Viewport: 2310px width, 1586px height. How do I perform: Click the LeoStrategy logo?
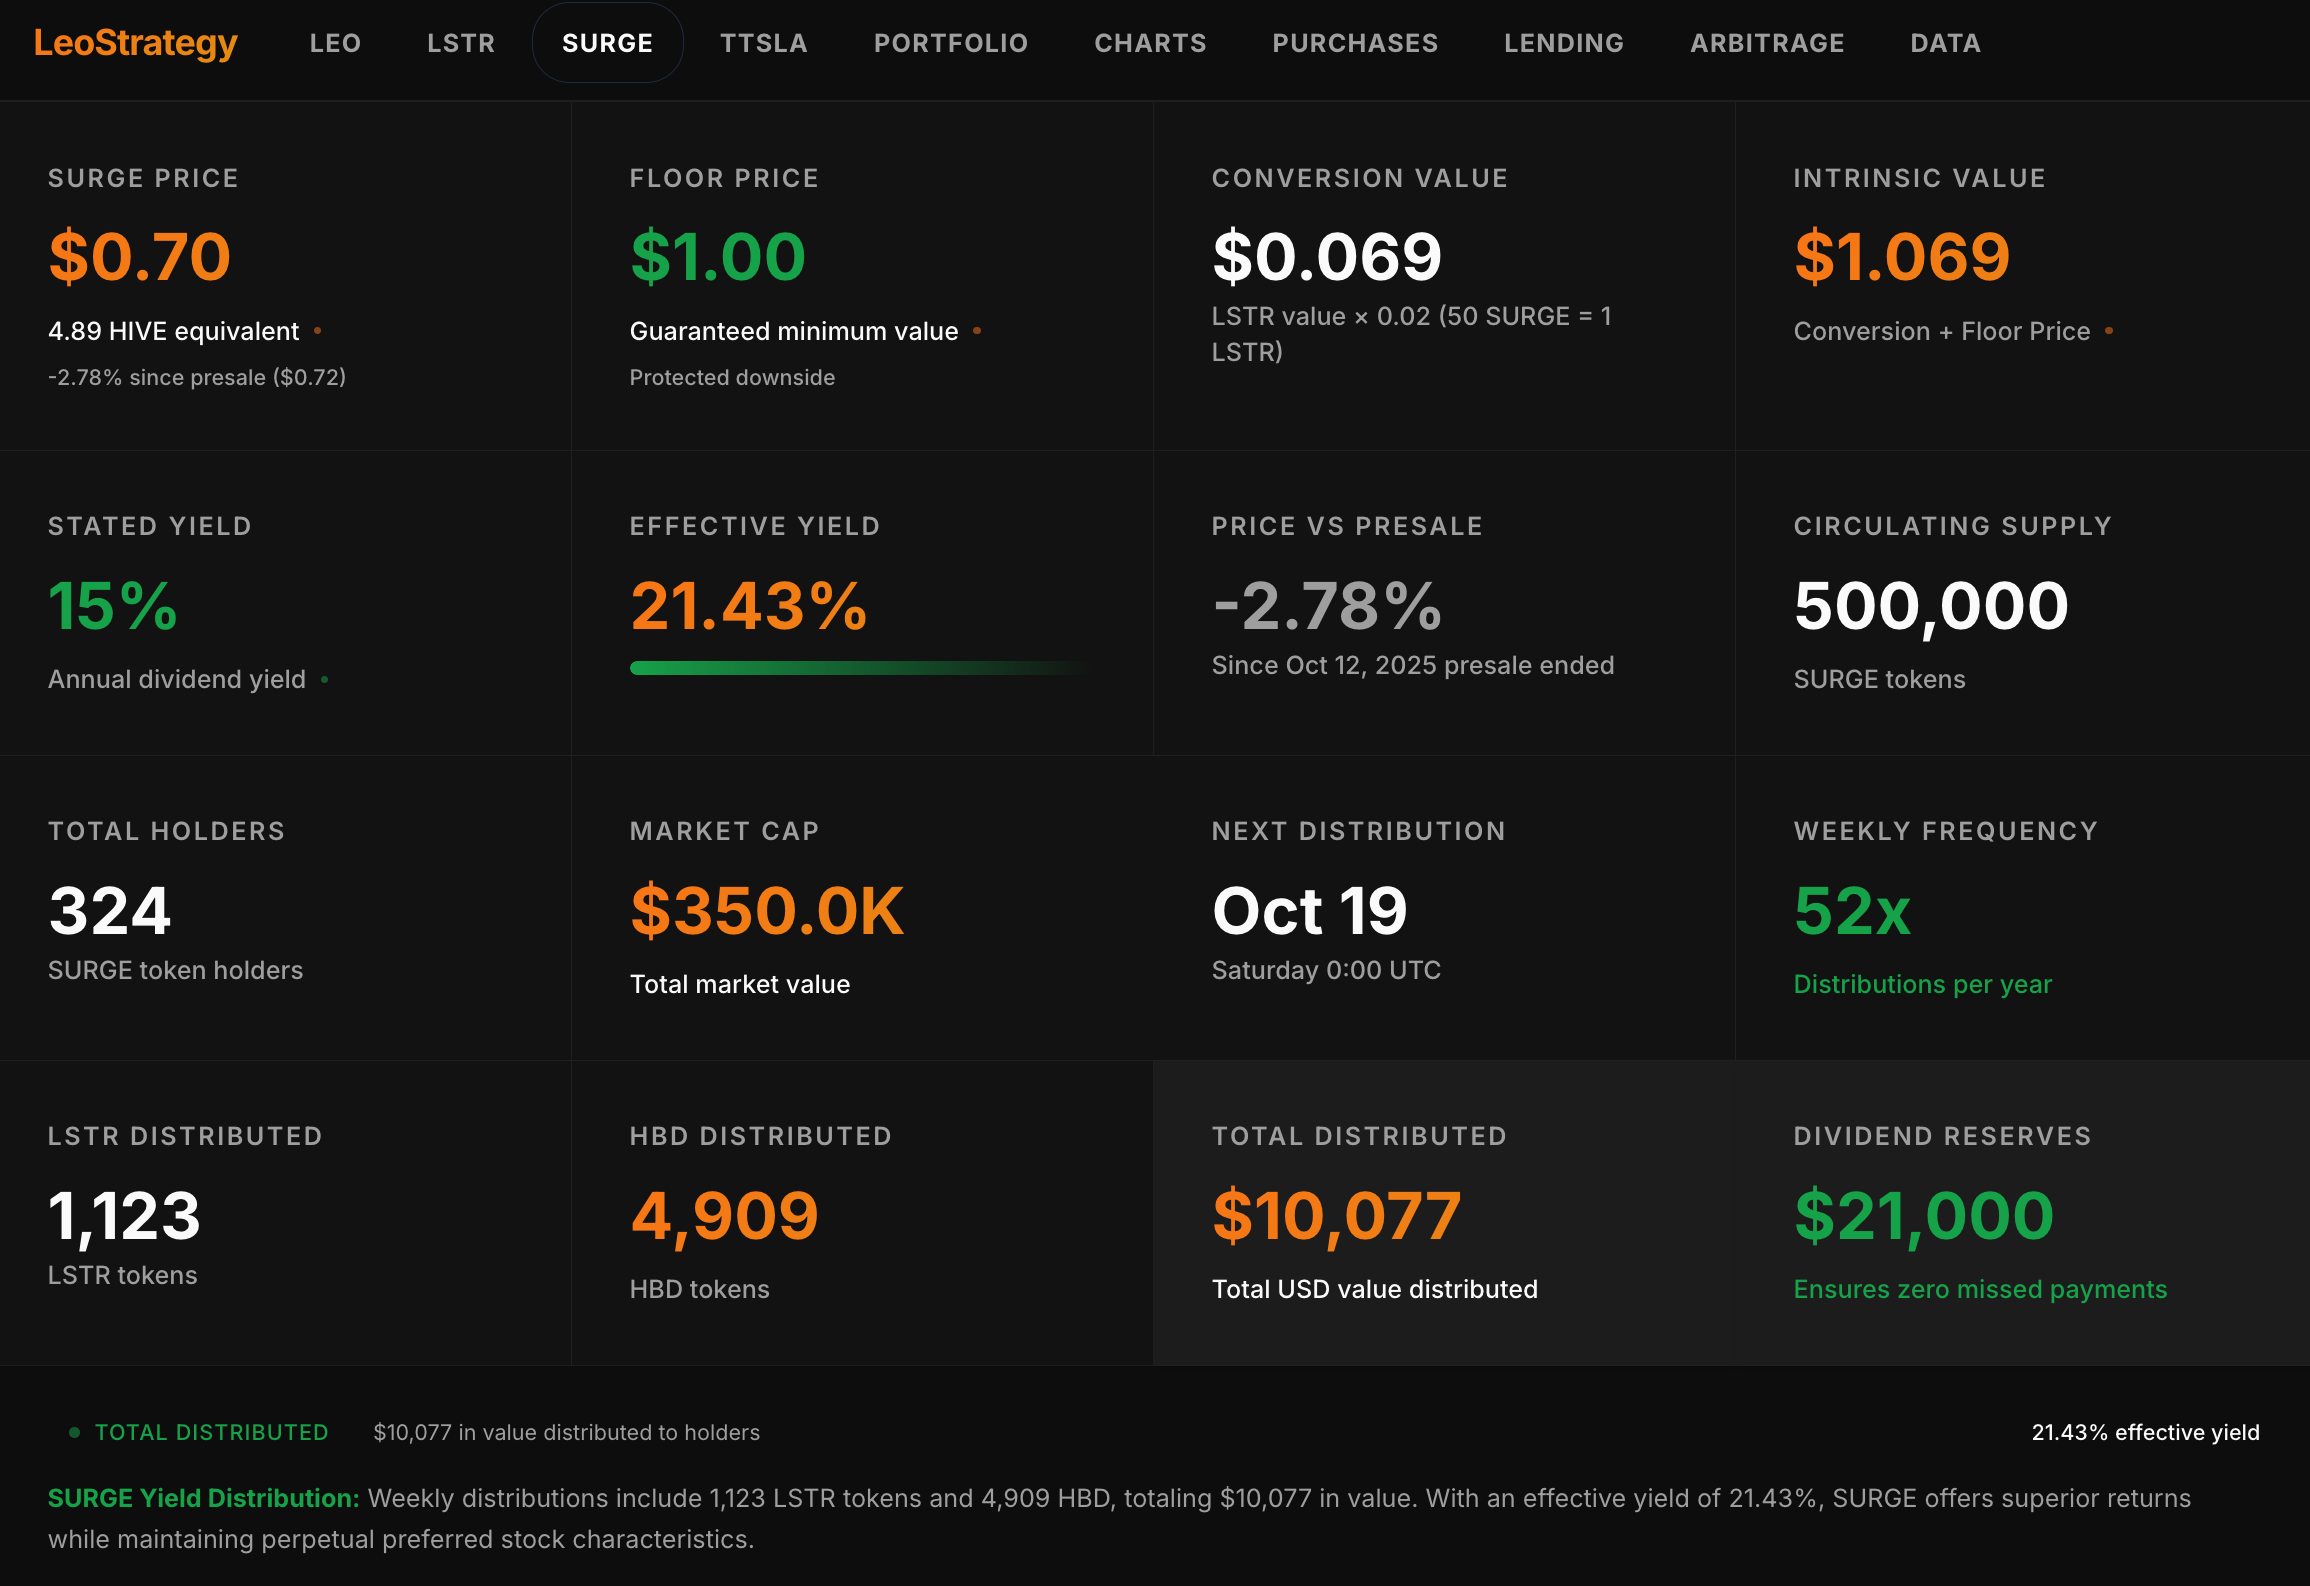[x=136, y=43]
